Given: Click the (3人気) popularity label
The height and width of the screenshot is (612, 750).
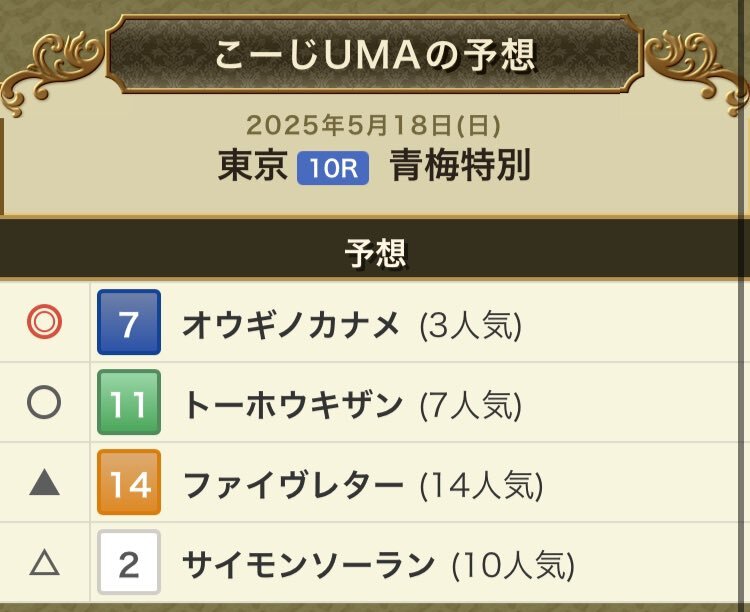Looking at the screenshot, I should point(470,326).
